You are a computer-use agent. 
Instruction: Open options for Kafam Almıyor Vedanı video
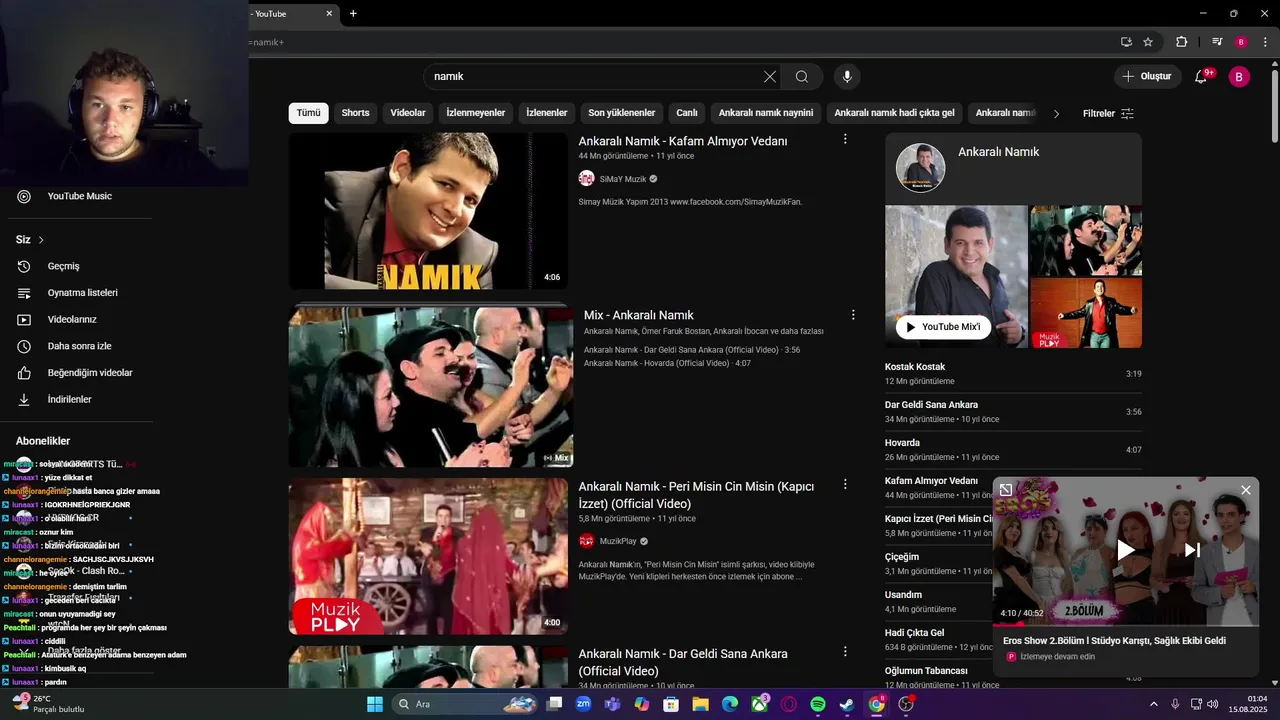click(845, 140)
